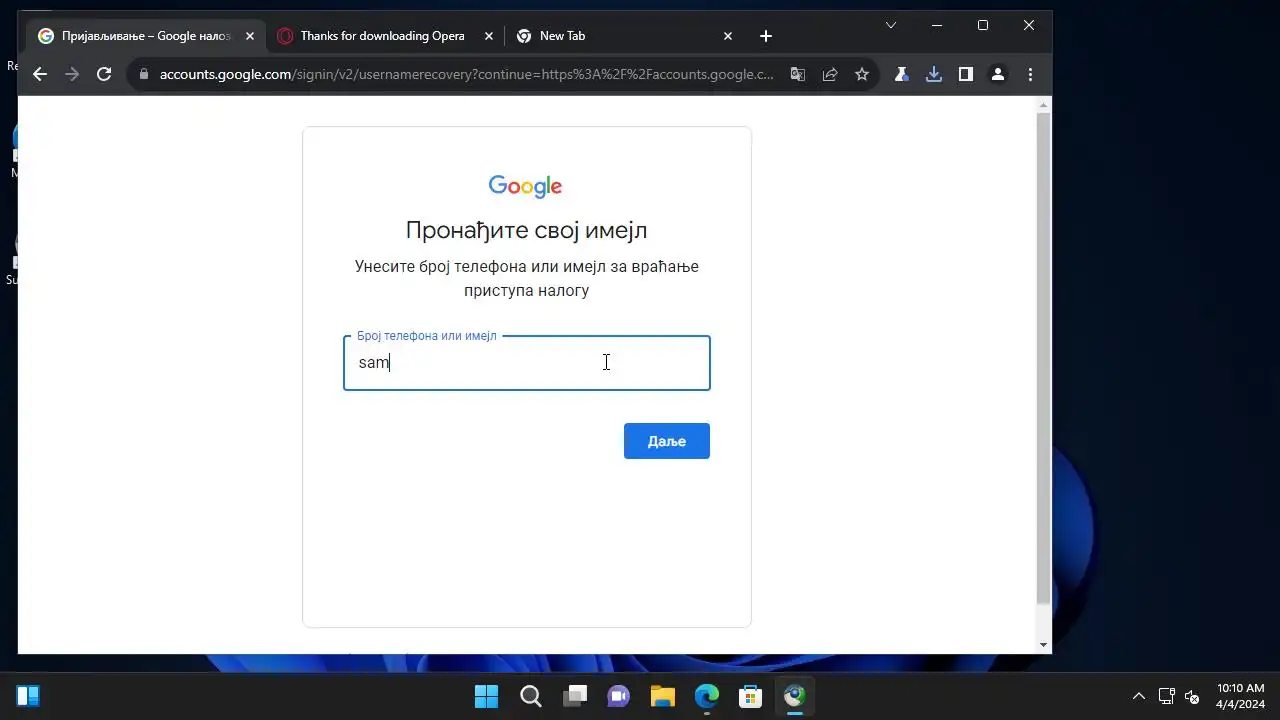Show hidden system tray icons
The height and width of the screenshot is (720, 1280).
(x=1138, y=696)
